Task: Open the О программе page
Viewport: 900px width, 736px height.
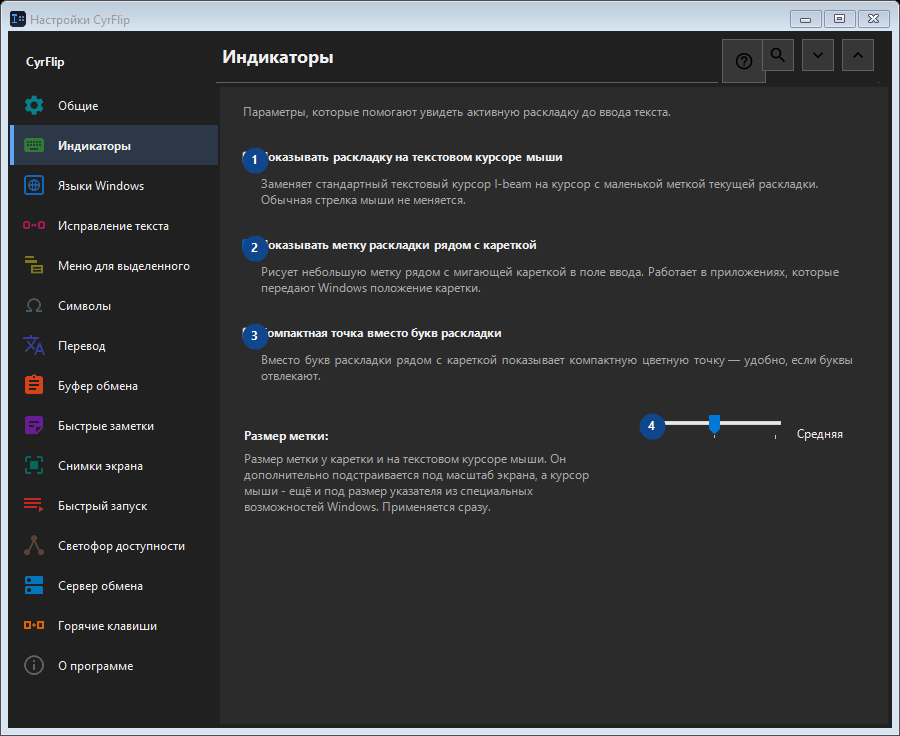Action: [114, 666]
